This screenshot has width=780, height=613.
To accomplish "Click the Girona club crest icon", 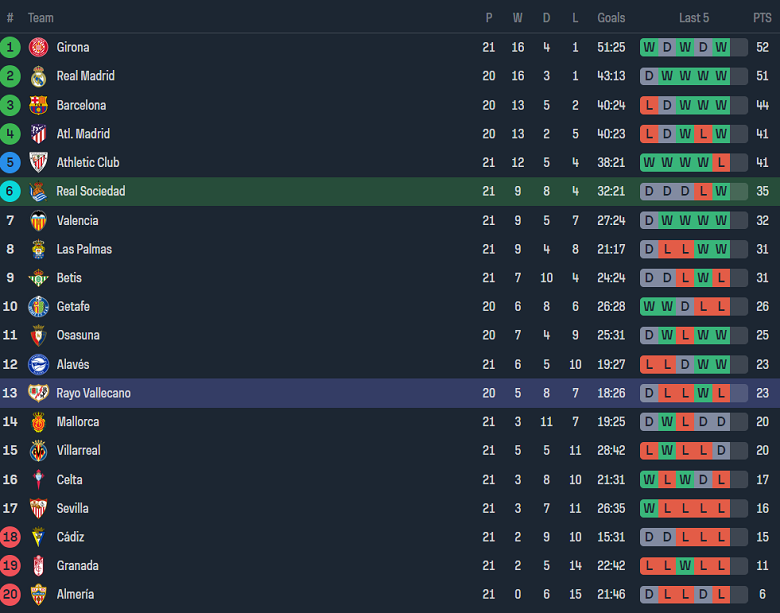I will click(x=38, y=47).
